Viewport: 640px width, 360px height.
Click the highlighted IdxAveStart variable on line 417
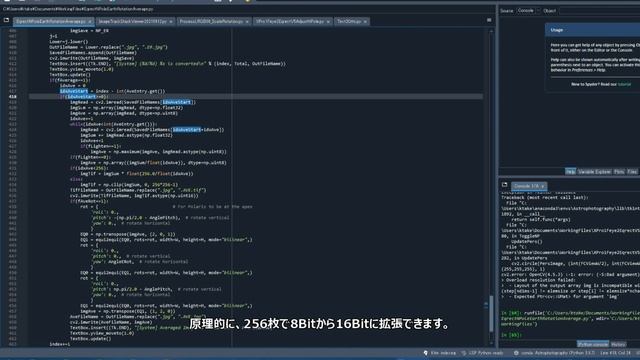point(74,91)
